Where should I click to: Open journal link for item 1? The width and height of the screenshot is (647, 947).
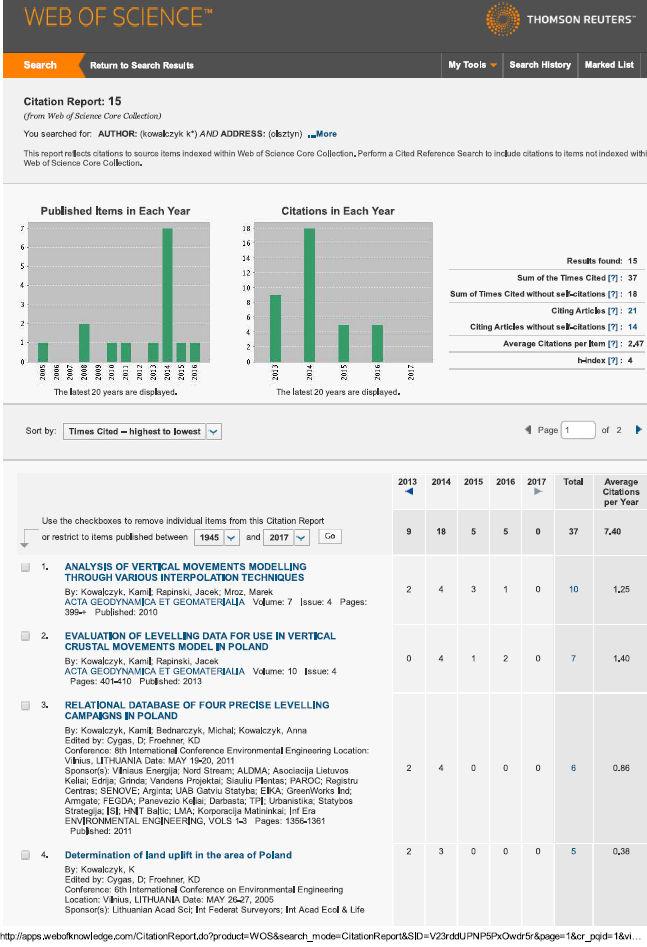155,602
